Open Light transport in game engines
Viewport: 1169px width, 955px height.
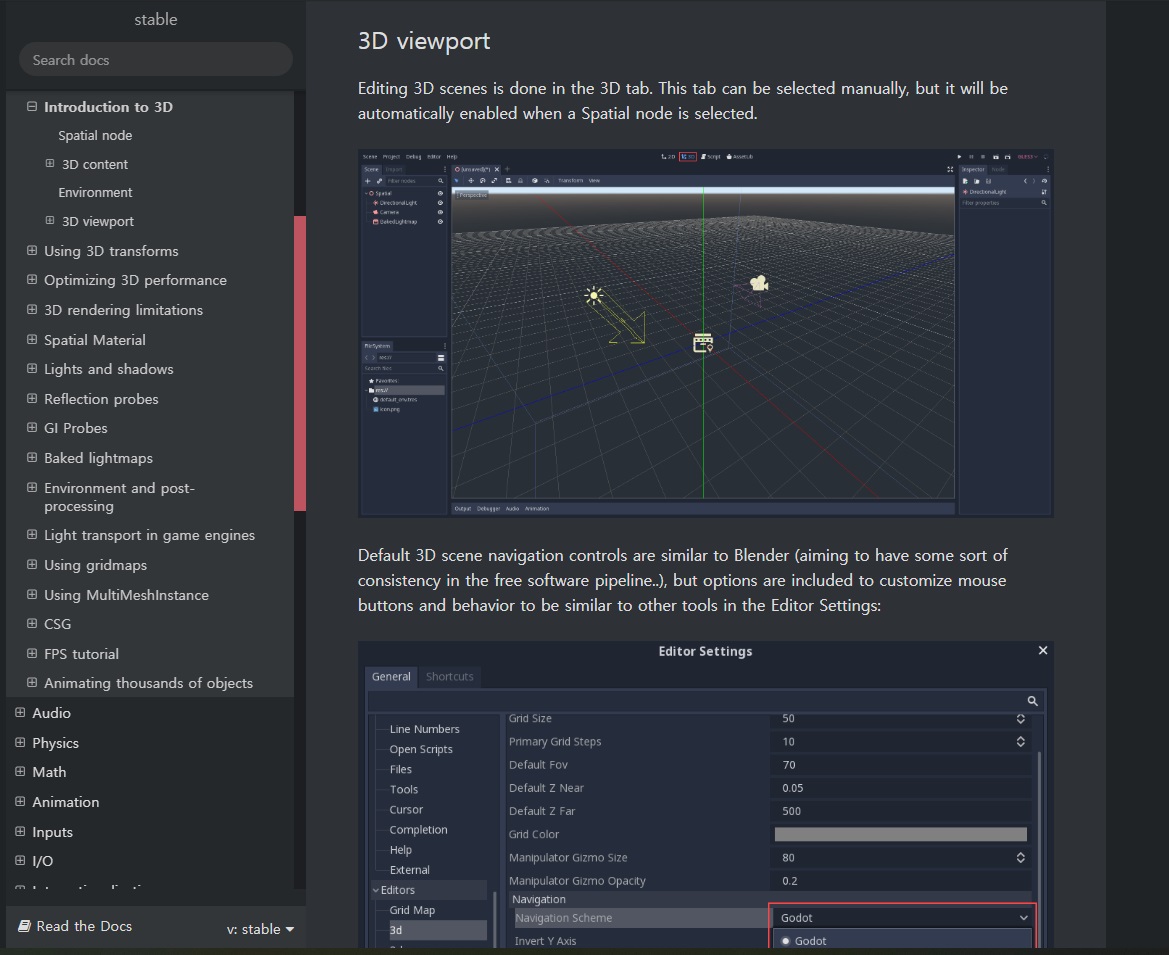tap(149, 535)
